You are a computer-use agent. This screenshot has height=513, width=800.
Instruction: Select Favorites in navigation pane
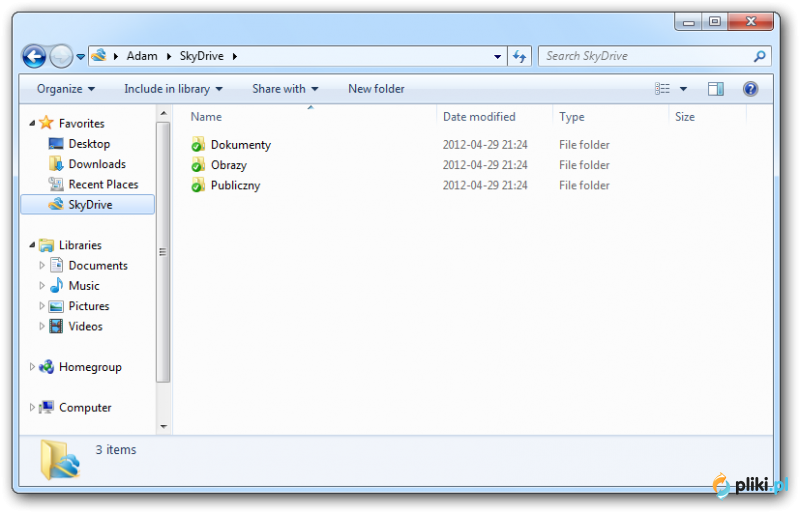point(81,124)
